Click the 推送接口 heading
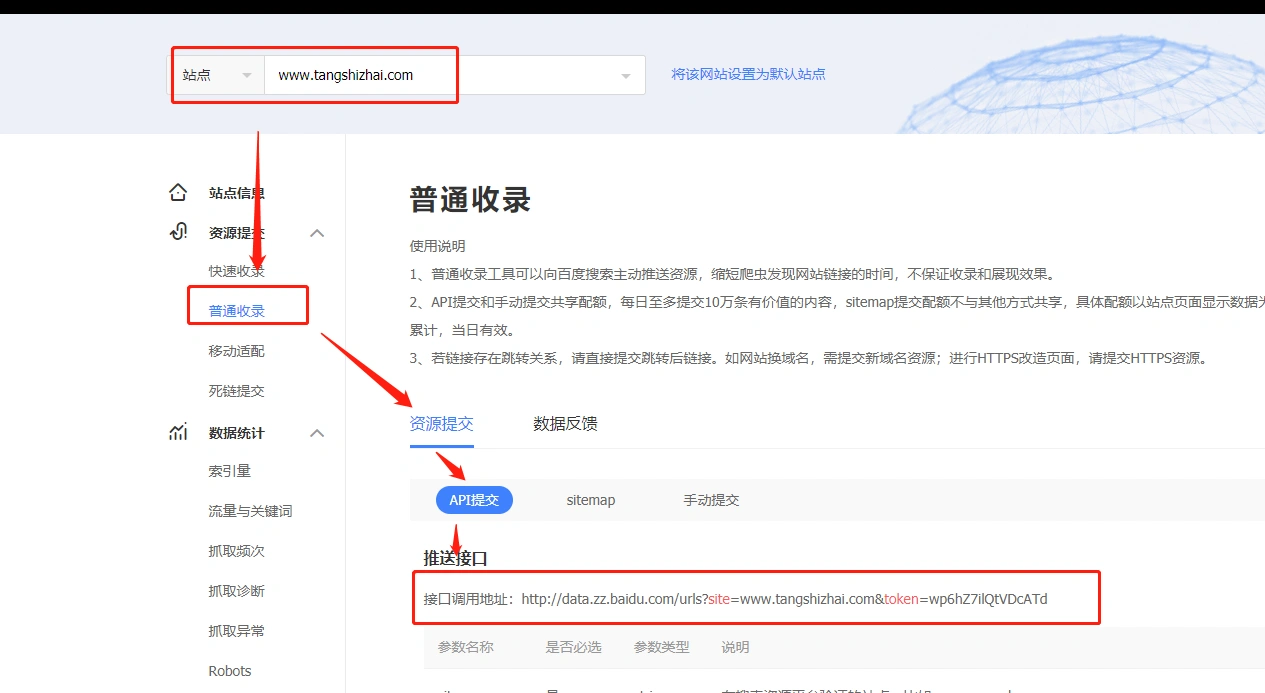Viewport: 1265px width, 693px height. pos(455,558)
